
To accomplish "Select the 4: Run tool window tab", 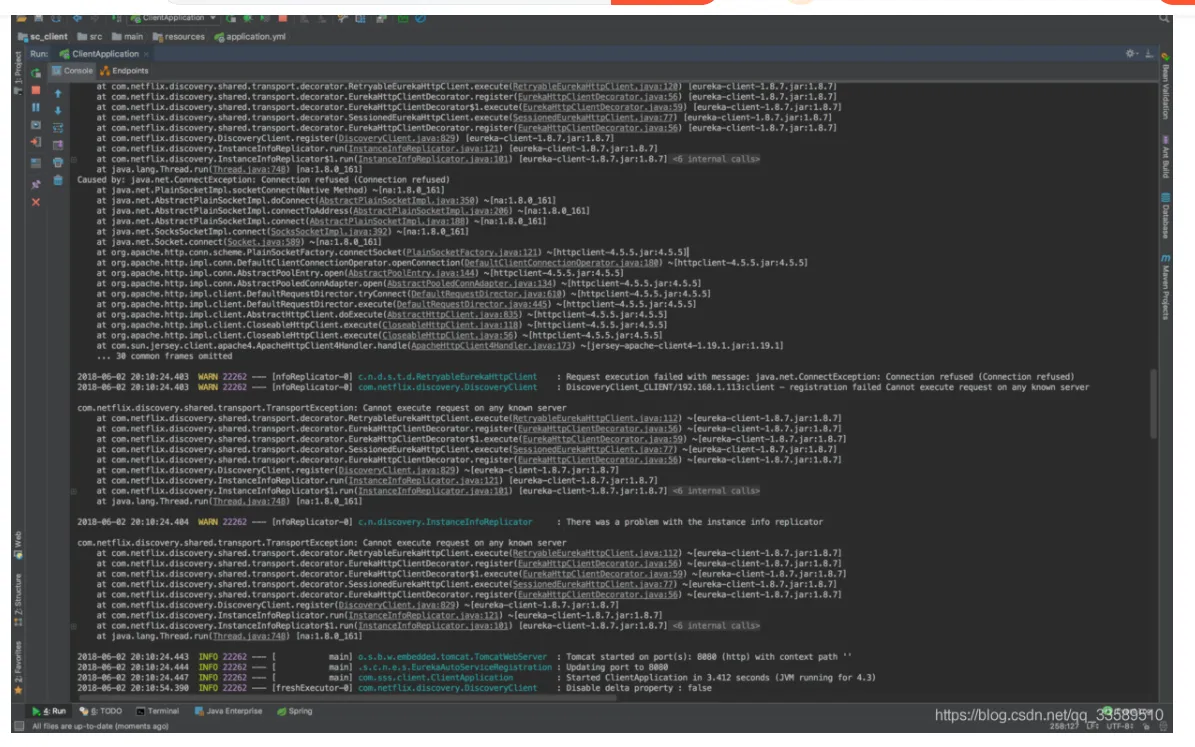I will pos(49,711).
